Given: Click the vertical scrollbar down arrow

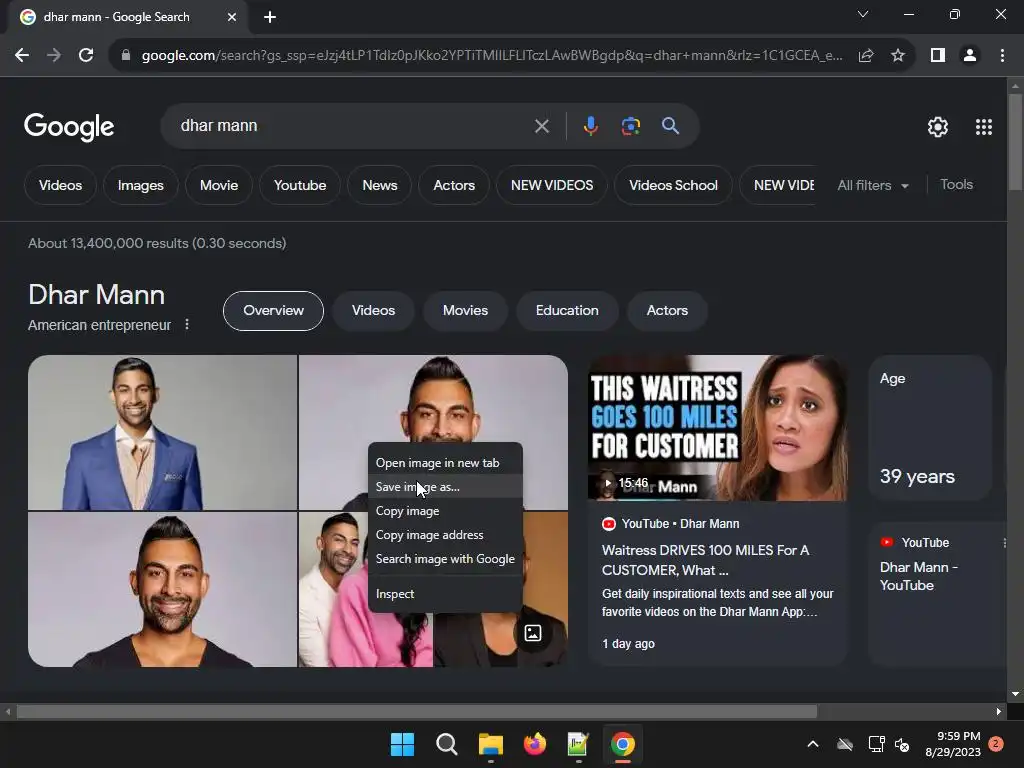Looking at the screenshot, I should coord(1015,694).
